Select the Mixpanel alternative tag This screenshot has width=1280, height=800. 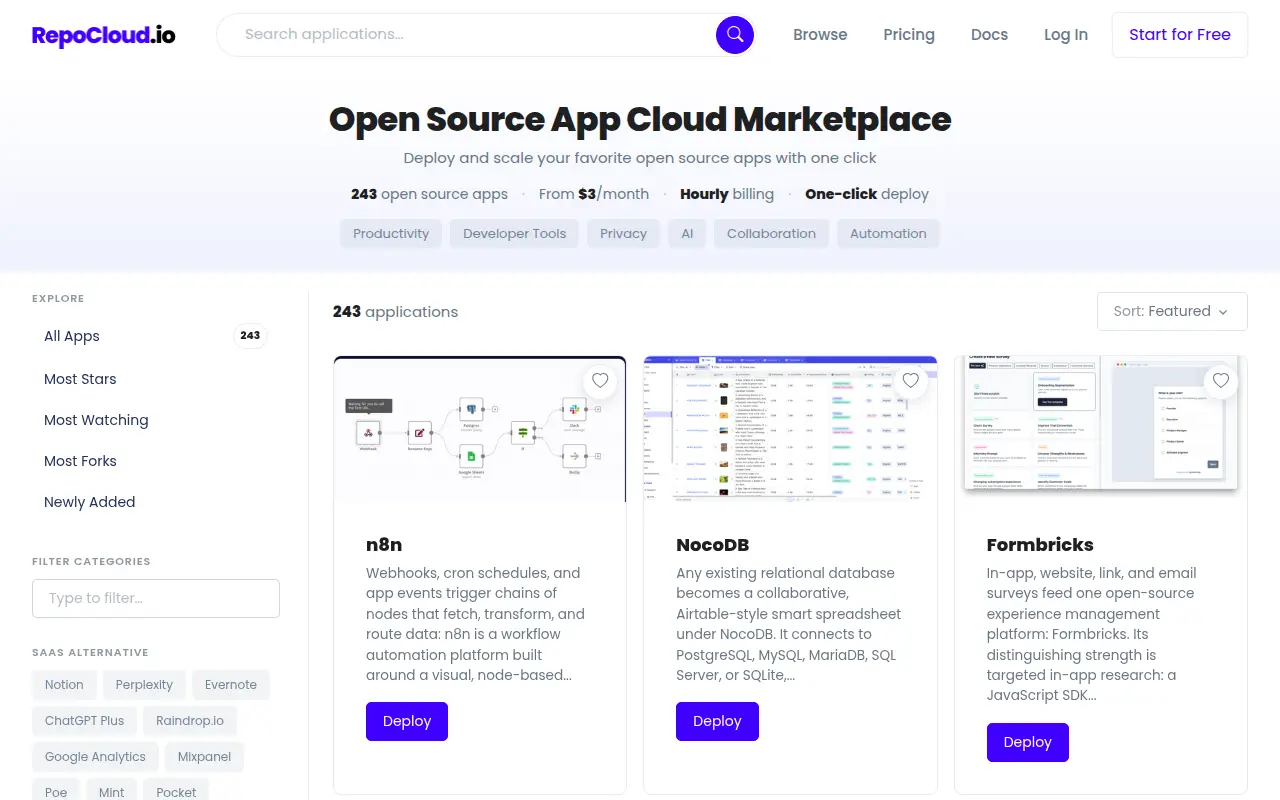pyautogui.click(x=204, y=757)
